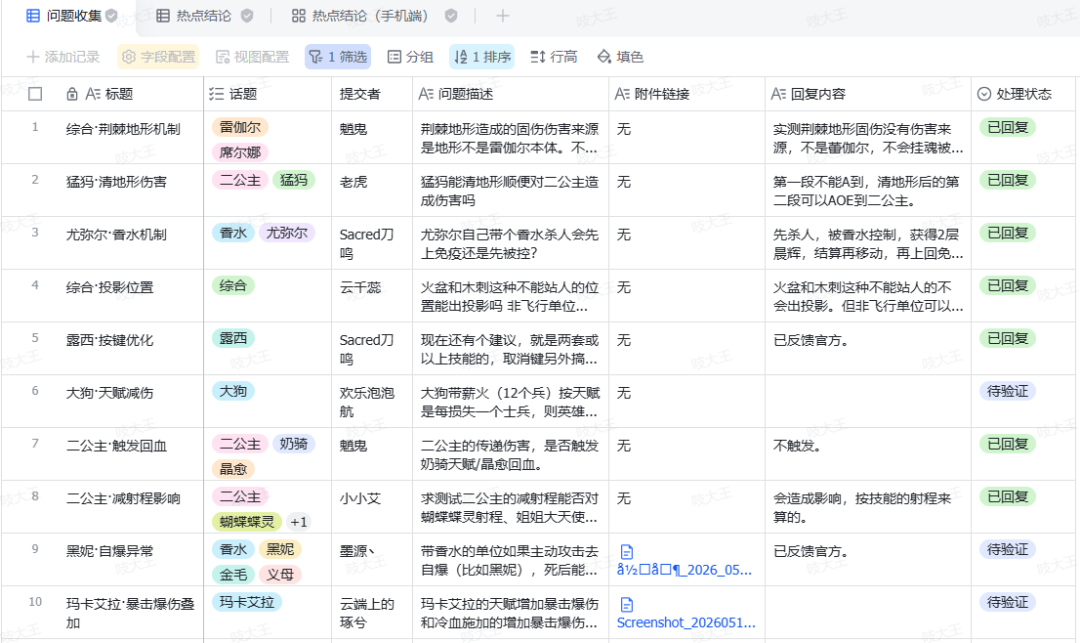Click the 雷伽尔 topic tag
This screenshot has height=643, width=1080.
tap(240, 127)
